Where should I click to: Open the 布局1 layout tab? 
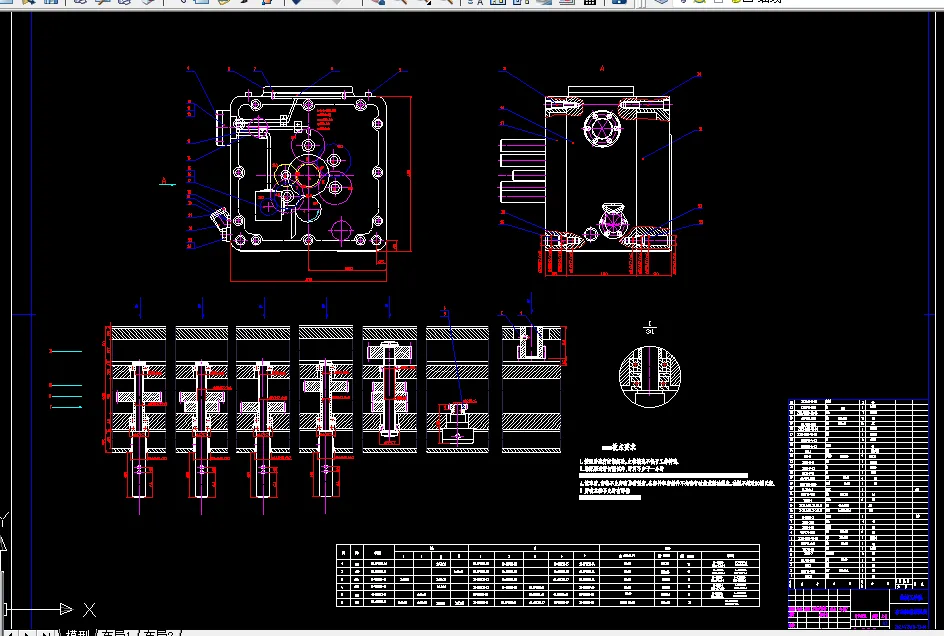(x=116, y=632)
